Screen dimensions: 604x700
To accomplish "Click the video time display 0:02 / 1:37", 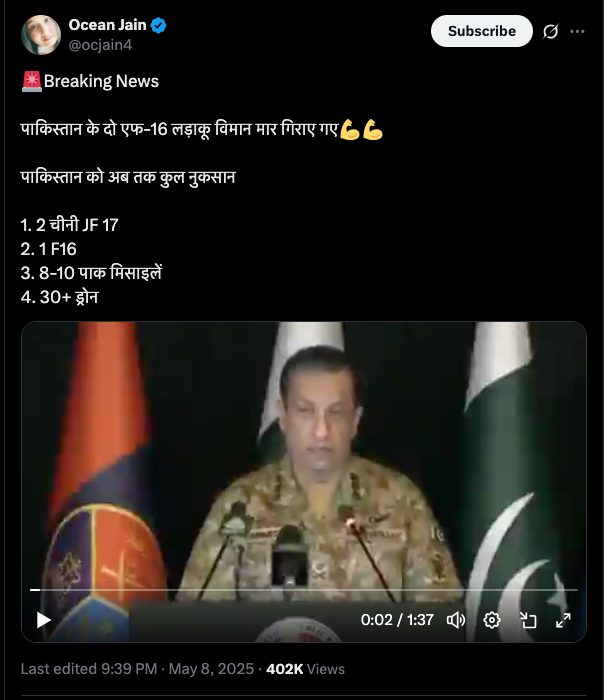I will click(397, 620).
